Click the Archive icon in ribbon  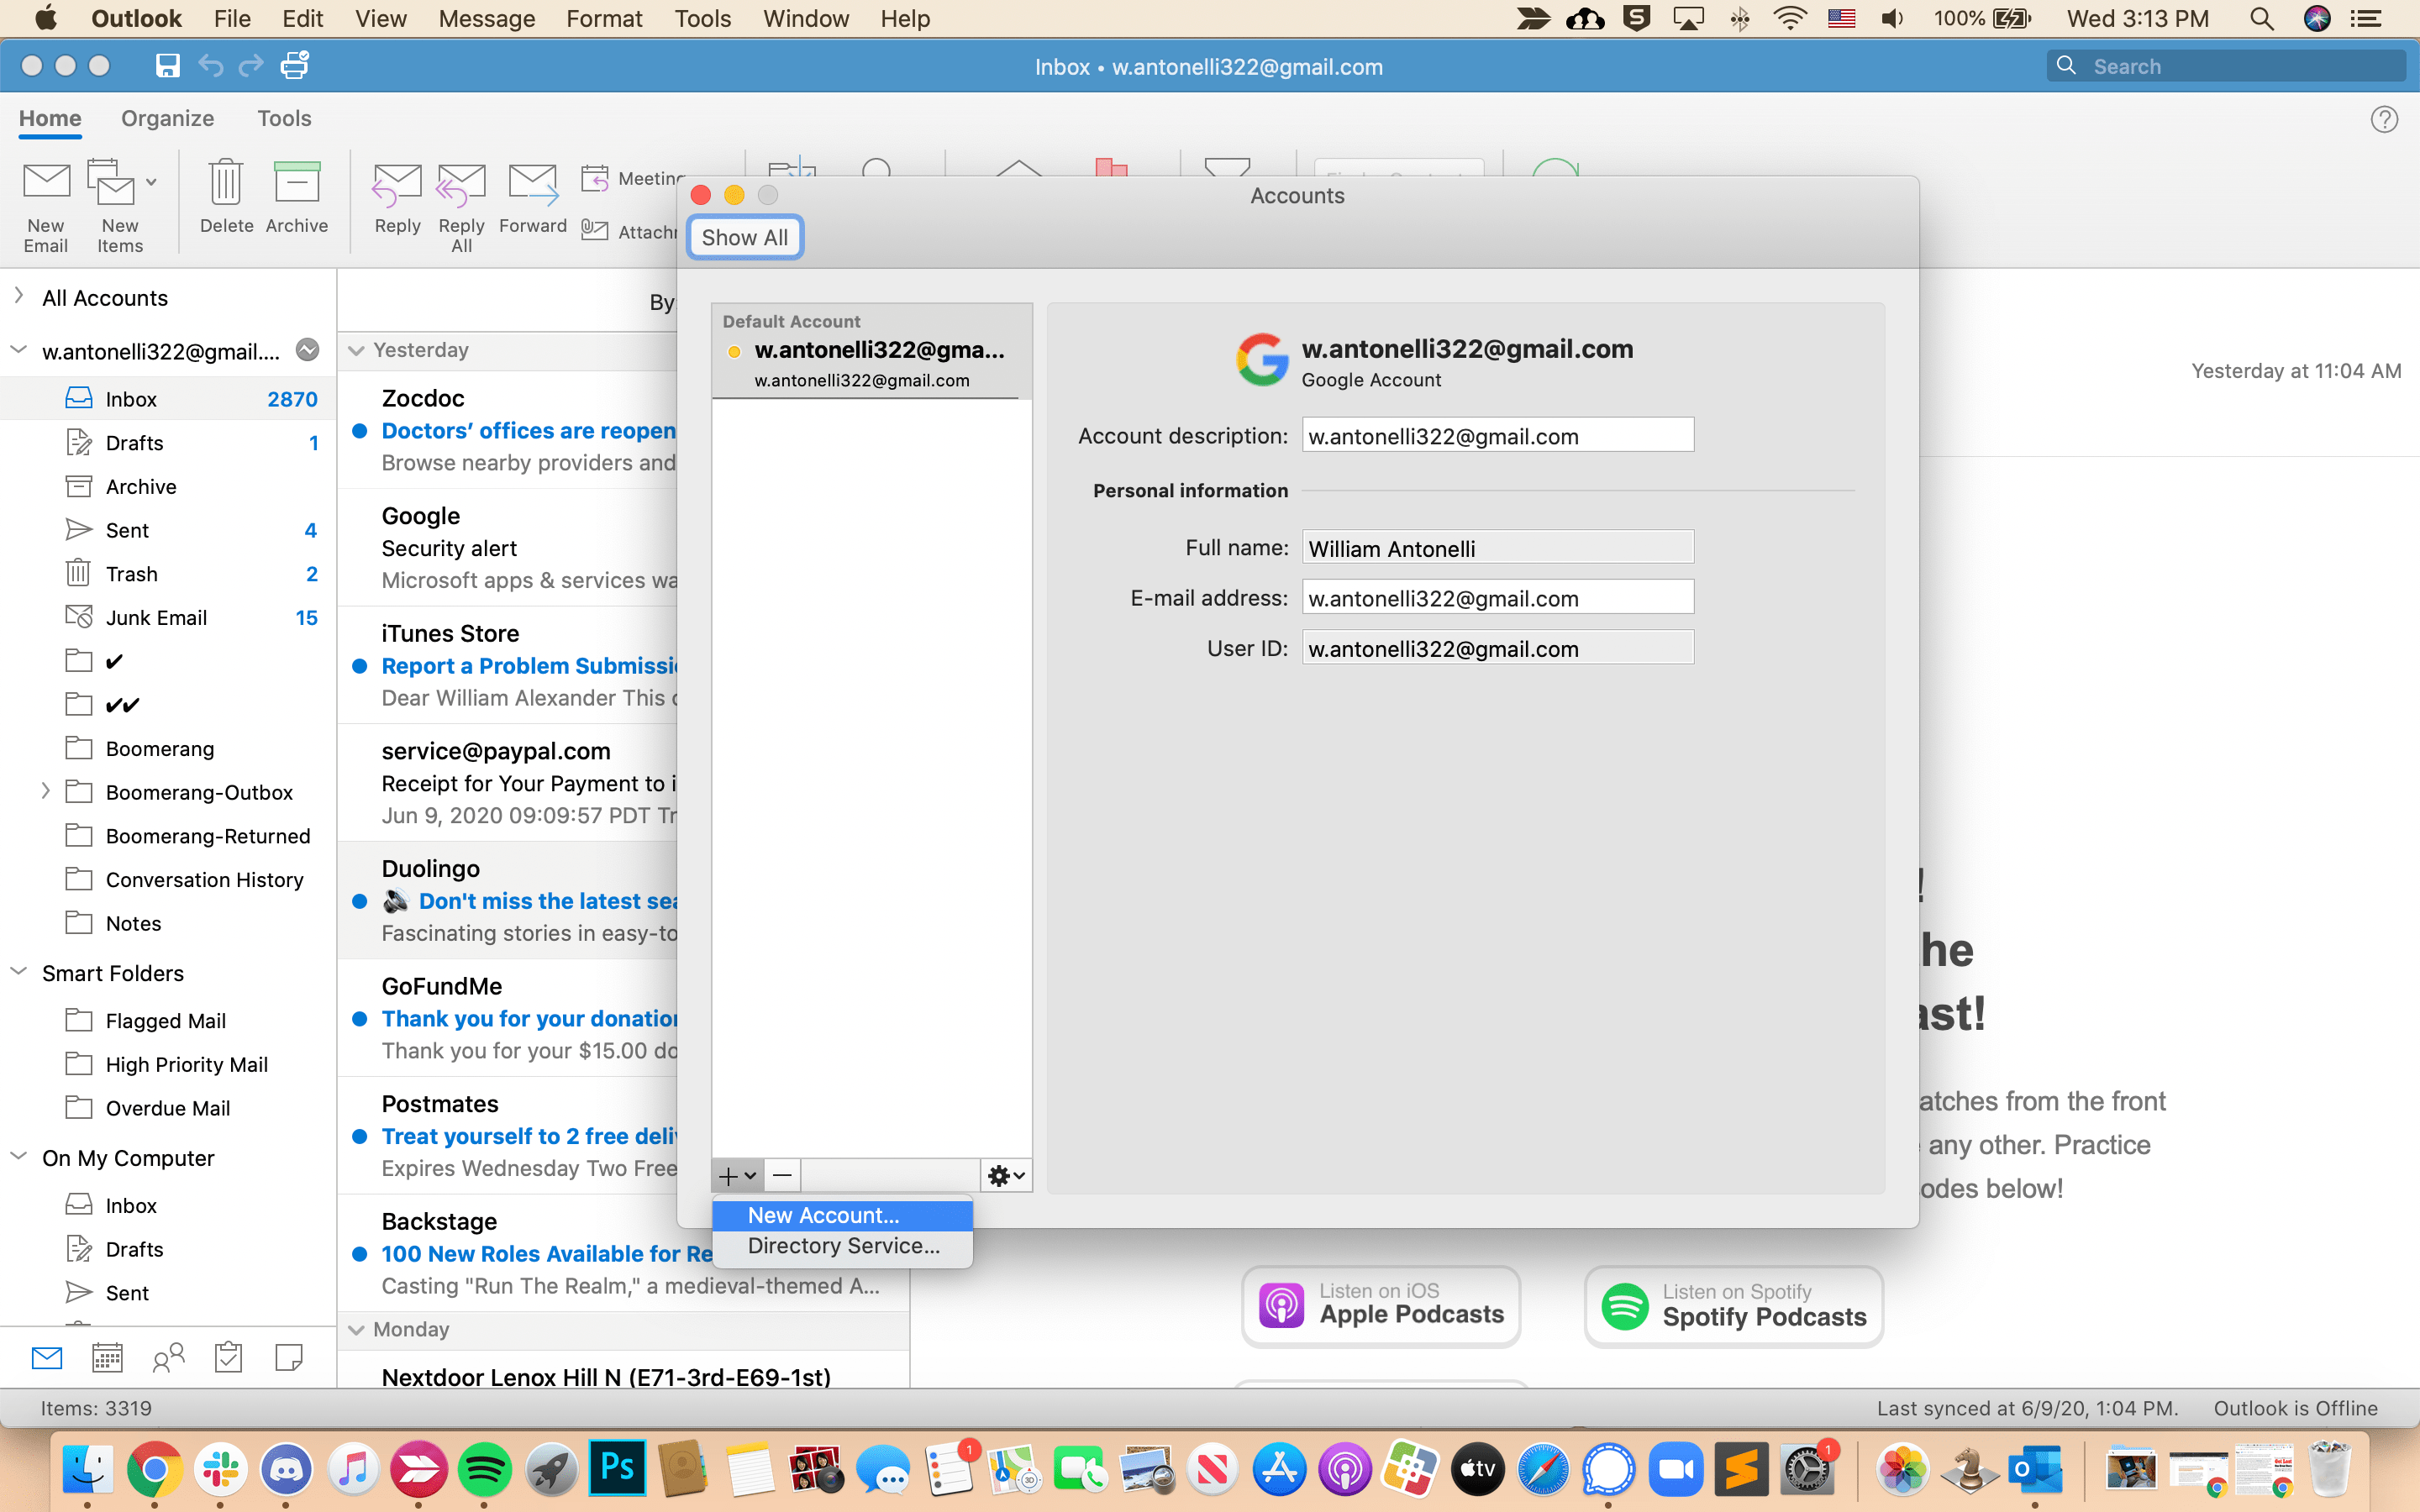click(x=296, y=183)
